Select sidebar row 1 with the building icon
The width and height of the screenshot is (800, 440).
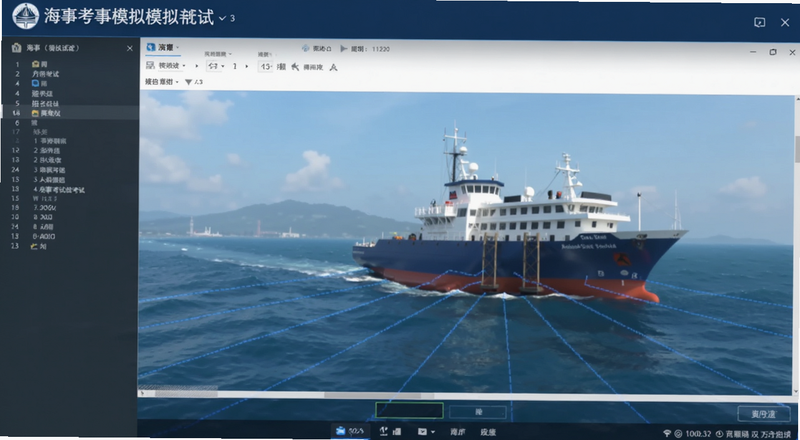[x=71, y=64]
